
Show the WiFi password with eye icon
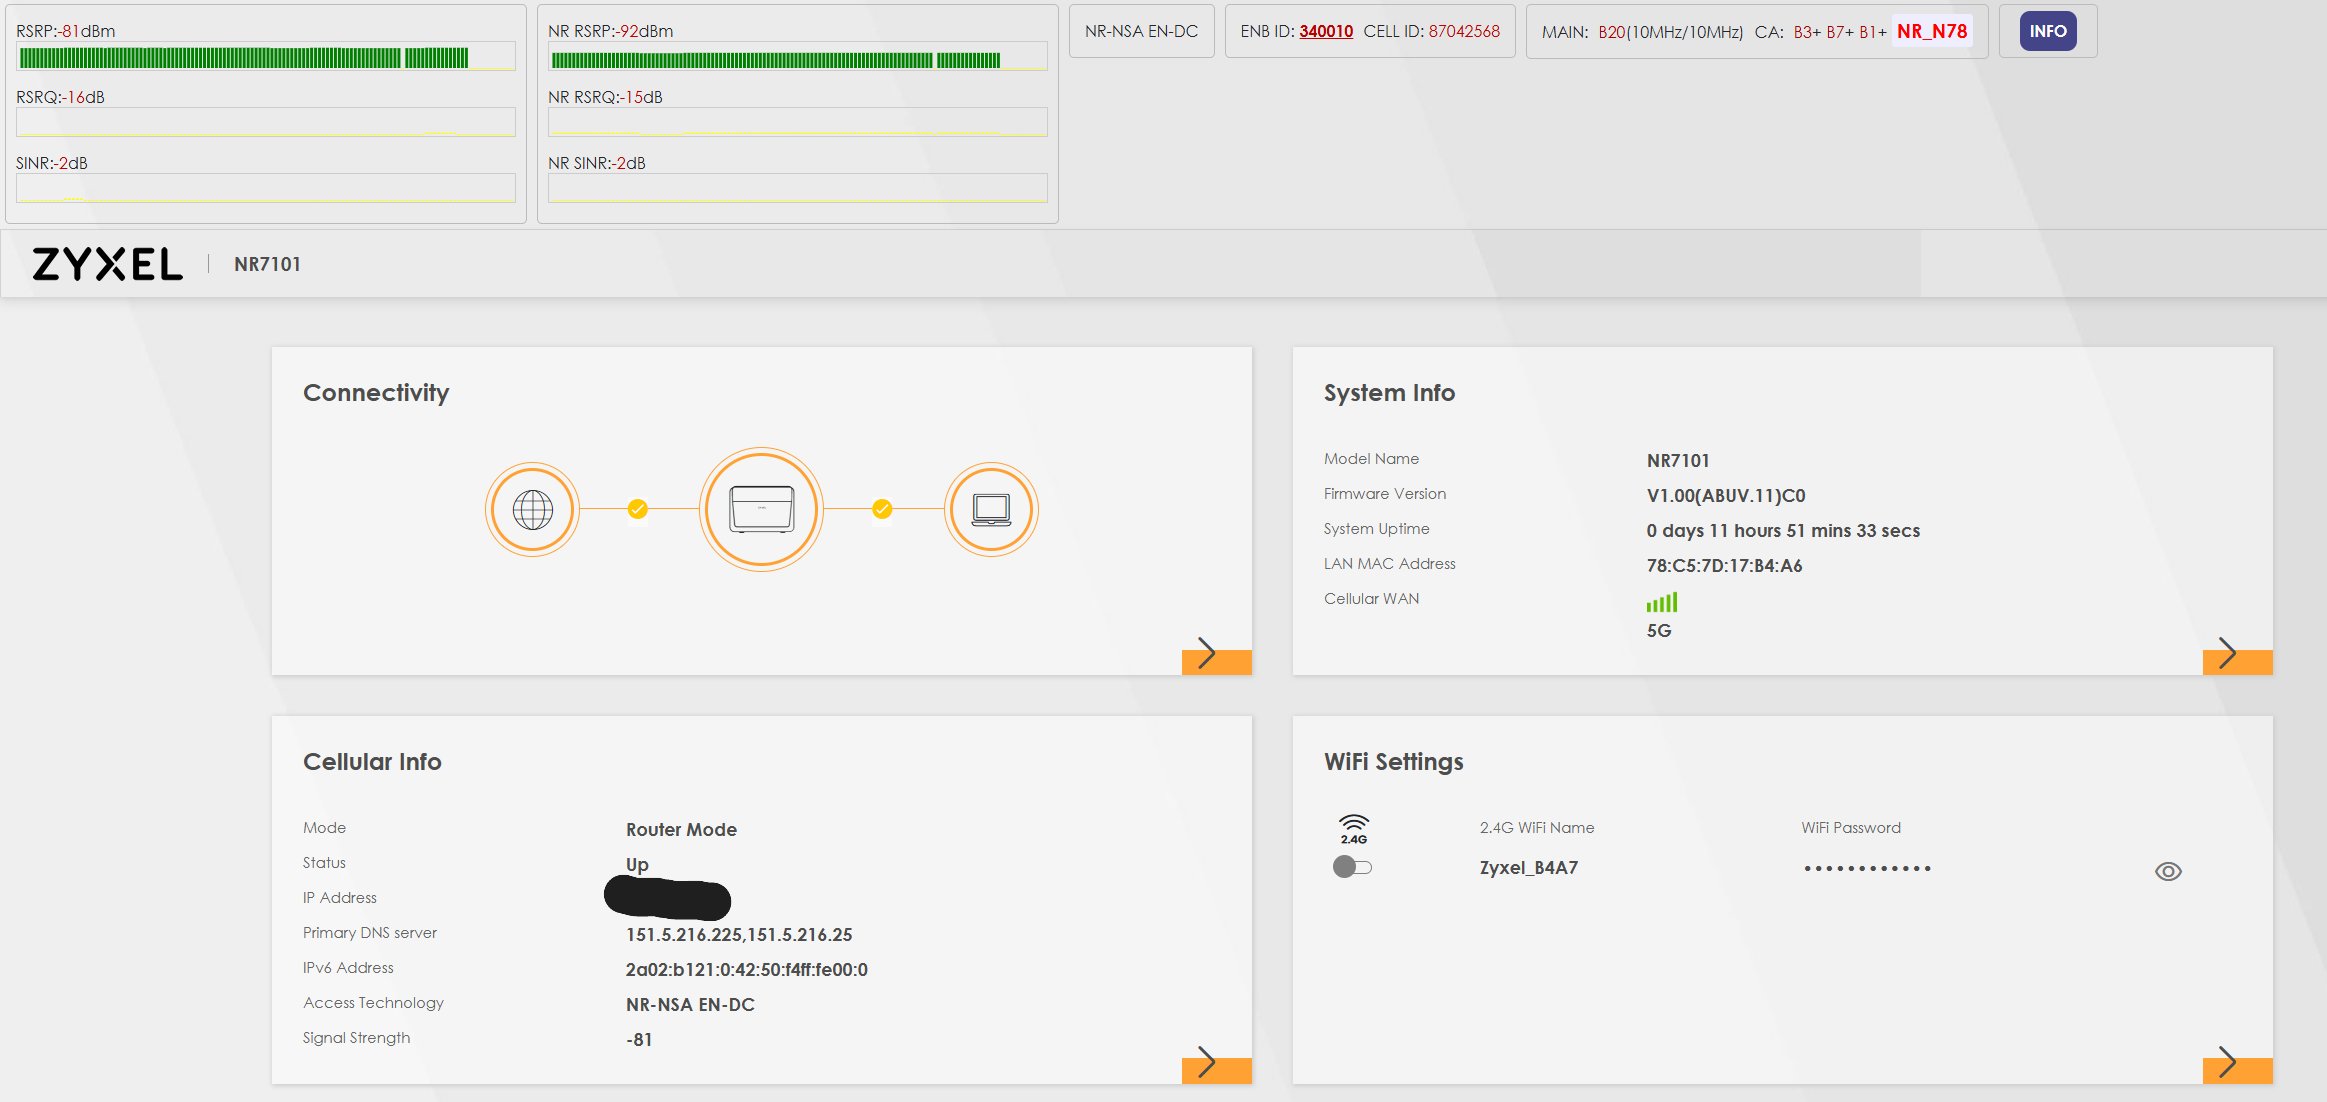(2167, 871)
